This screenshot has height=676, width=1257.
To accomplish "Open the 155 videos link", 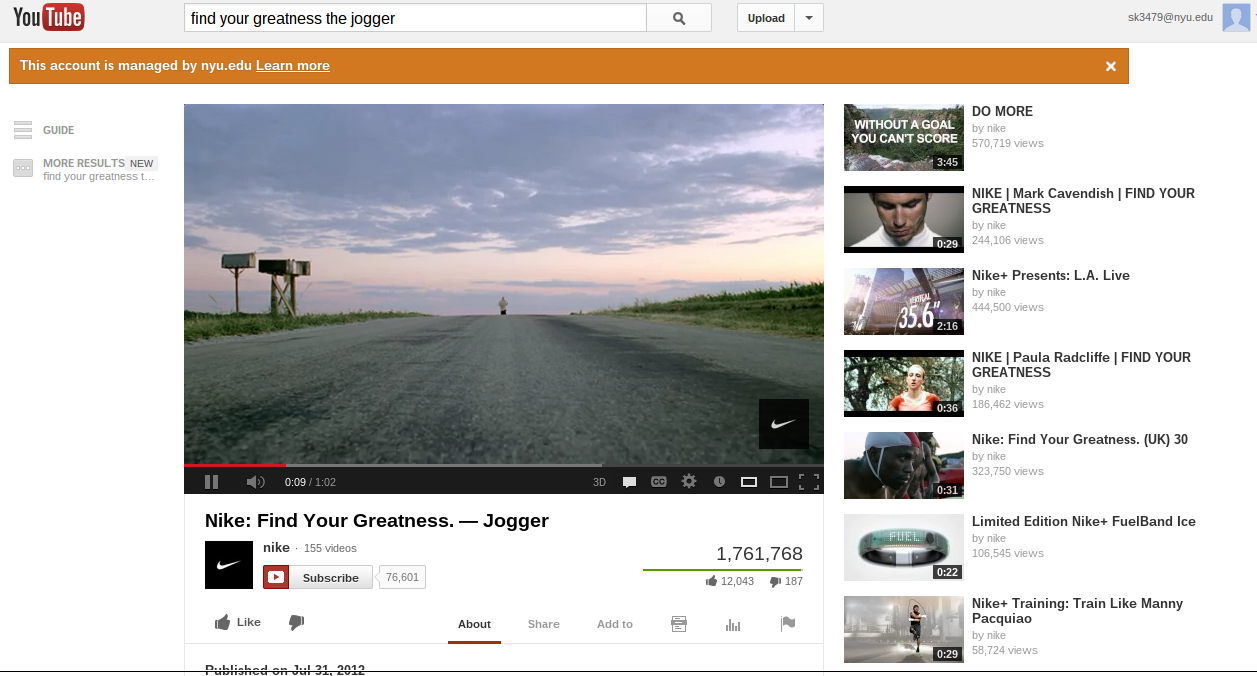I will click(x=330, y=548).
